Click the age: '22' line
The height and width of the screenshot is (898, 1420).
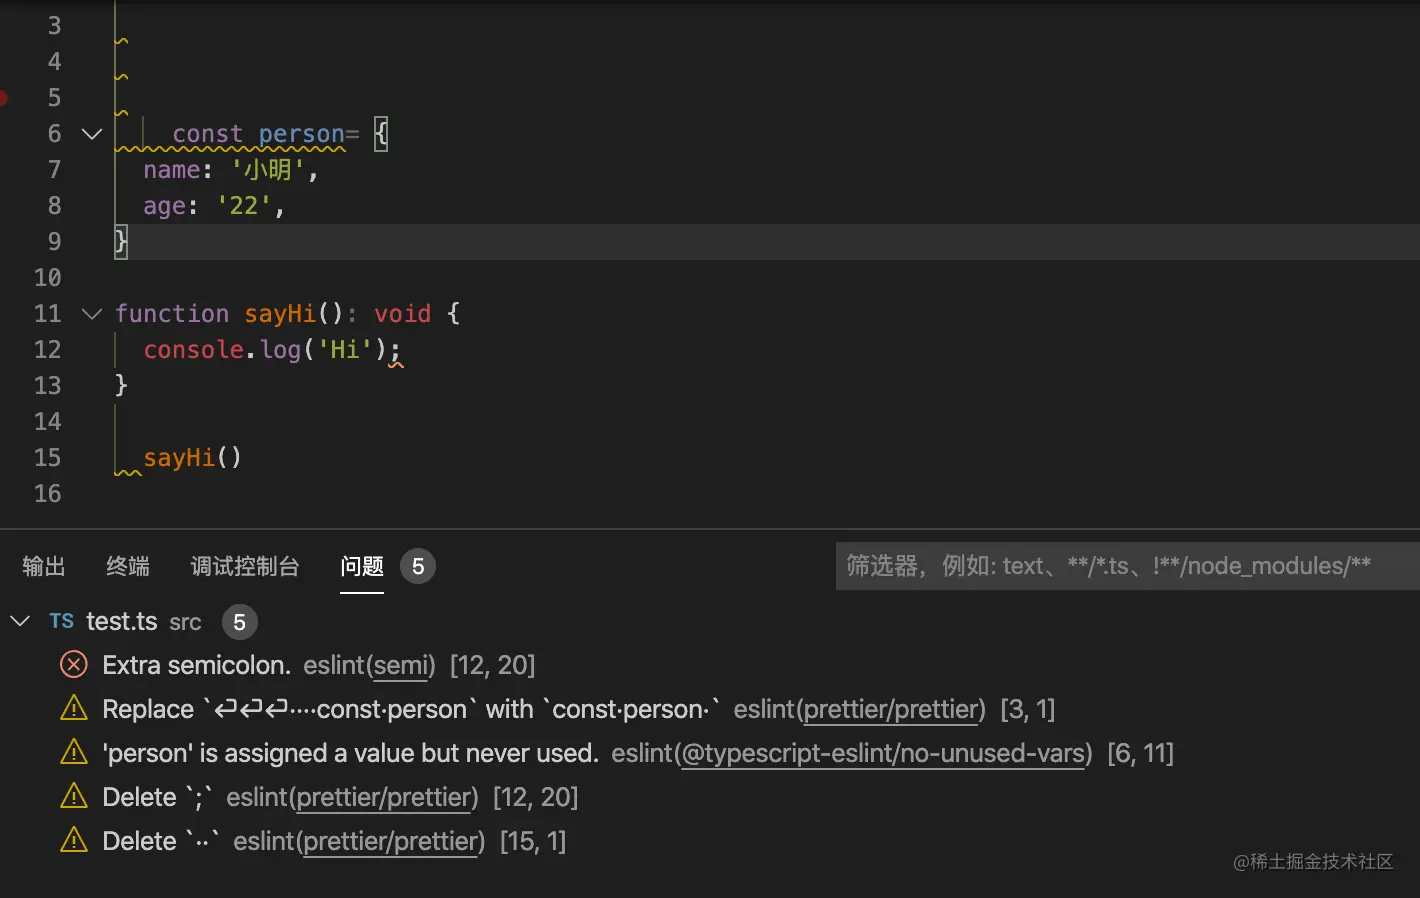pyautogui.click(x=214, y=206)
